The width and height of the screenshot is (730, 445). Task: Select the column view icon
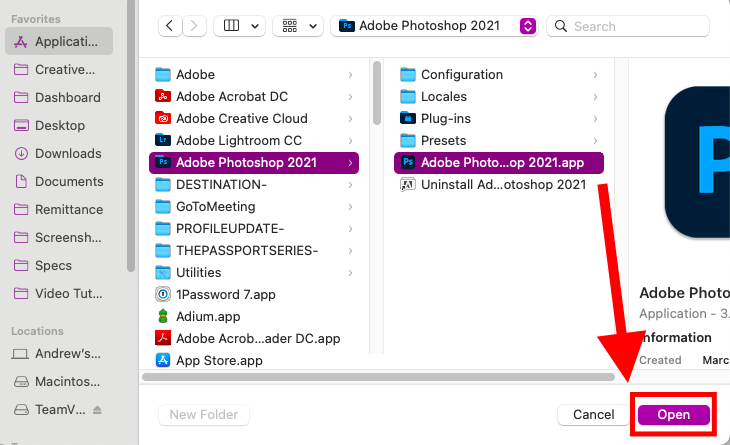(x=231, y=26)
